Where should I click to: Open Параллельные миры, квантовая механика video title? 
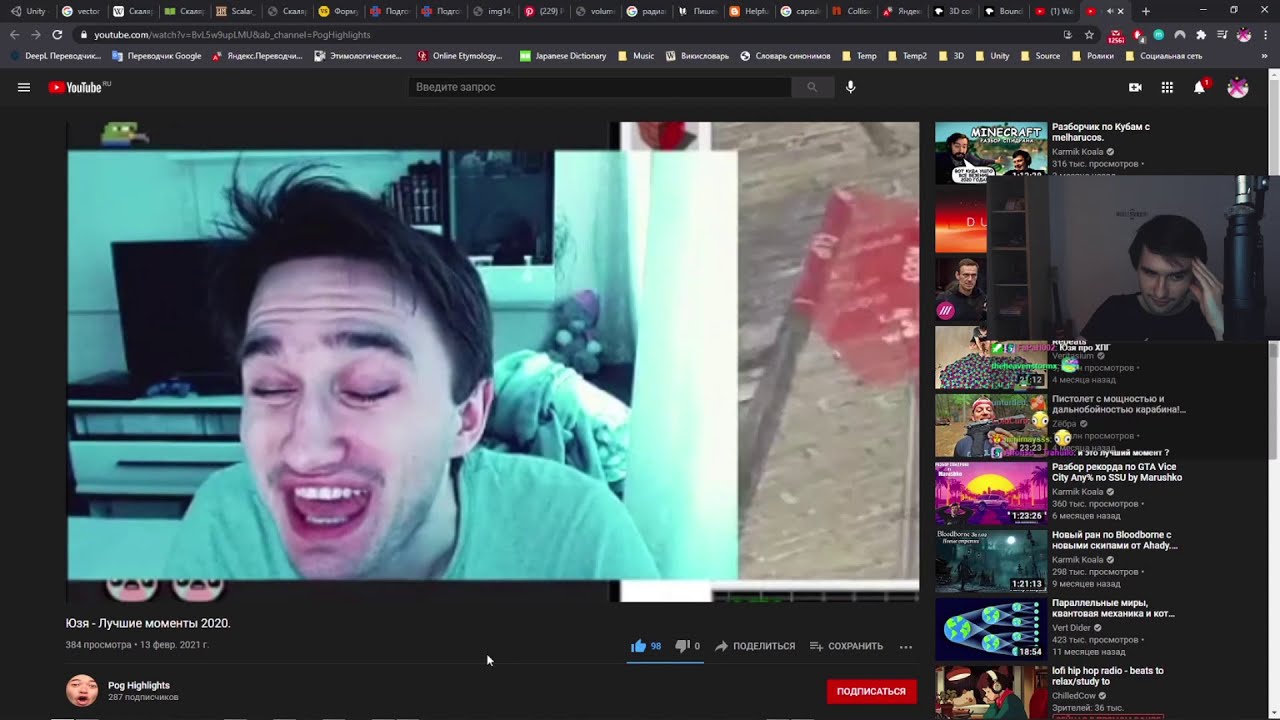1113,608
